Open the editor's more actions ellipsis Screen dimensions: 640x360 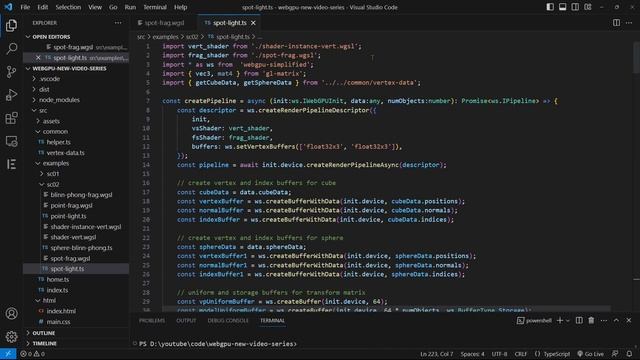point(629,23)
